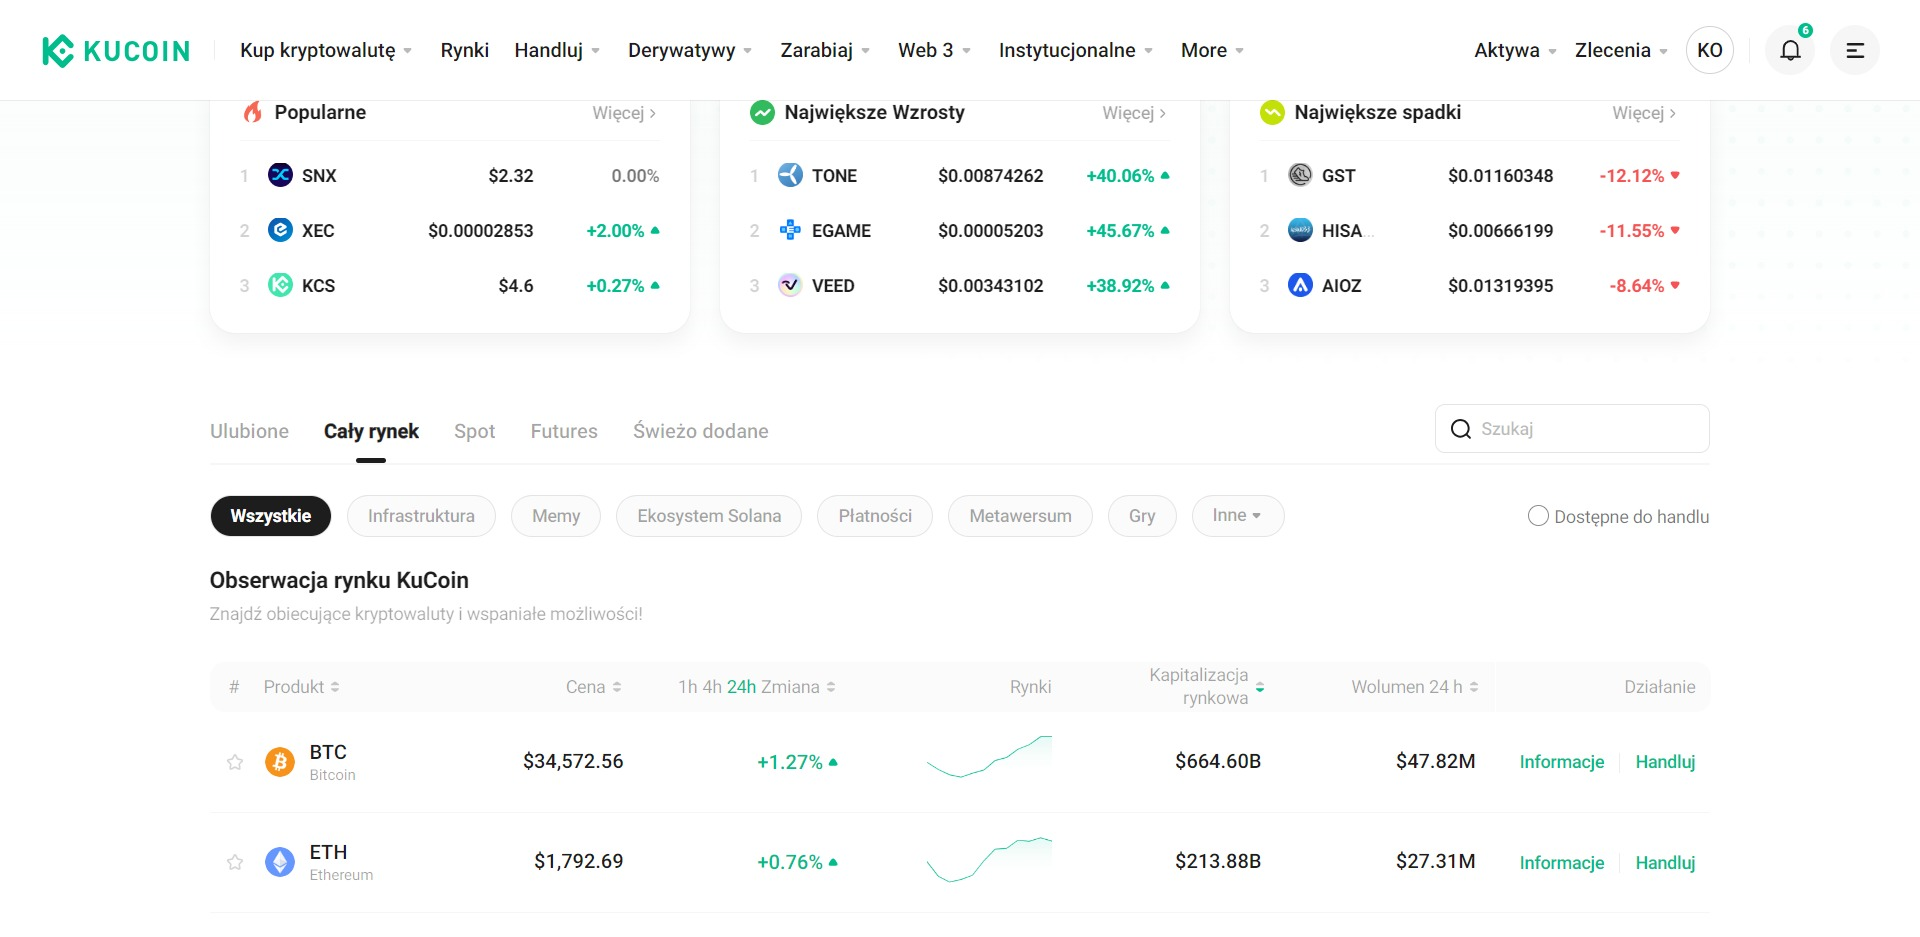Expand Instytucjonalne dropdown menu
This screenshot has height=937, width=1920.
1076,50
